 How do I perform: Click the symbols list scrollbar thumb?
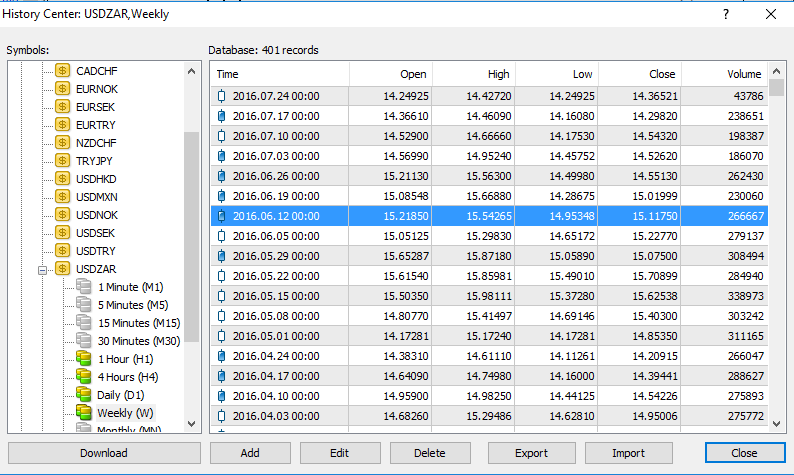191,236
